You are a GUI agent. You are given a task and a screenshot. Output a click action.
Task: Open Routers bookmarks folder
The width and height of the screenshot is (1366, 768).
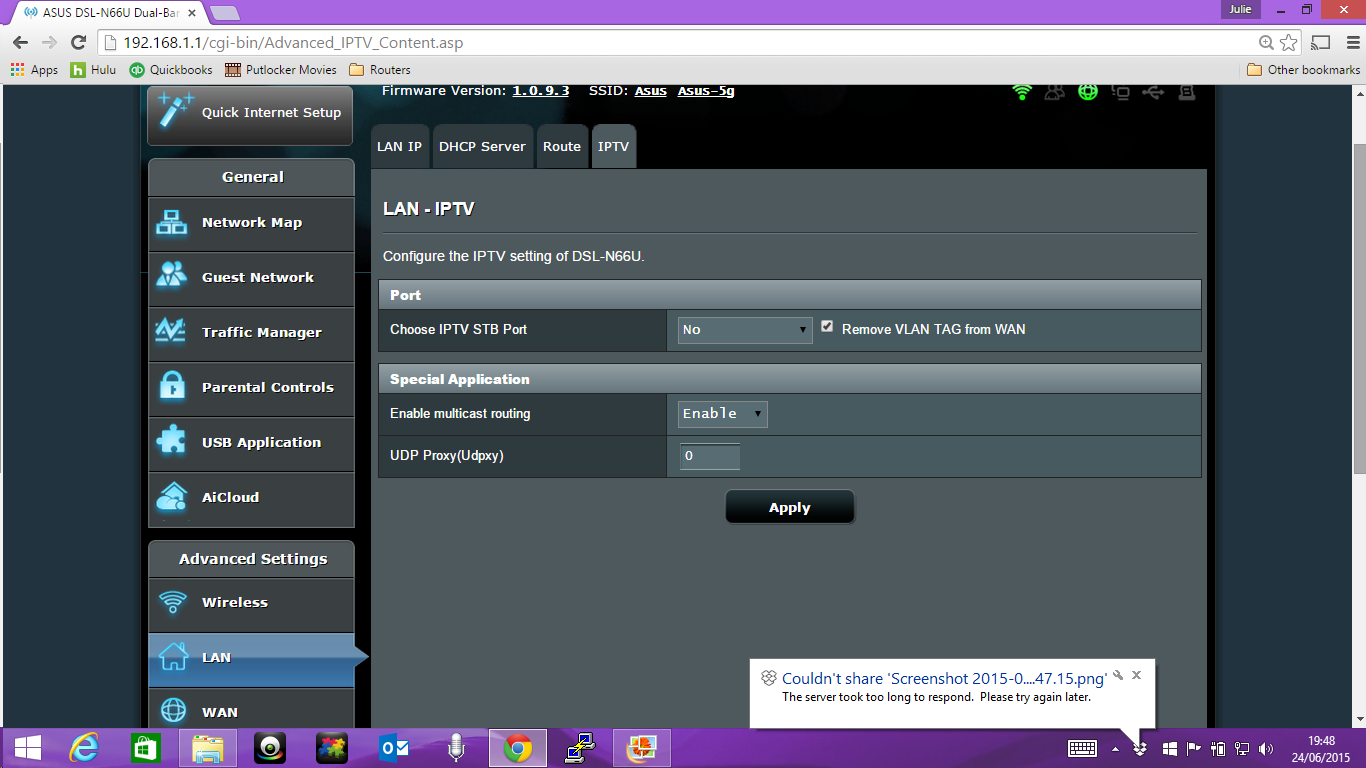point(379,70)
